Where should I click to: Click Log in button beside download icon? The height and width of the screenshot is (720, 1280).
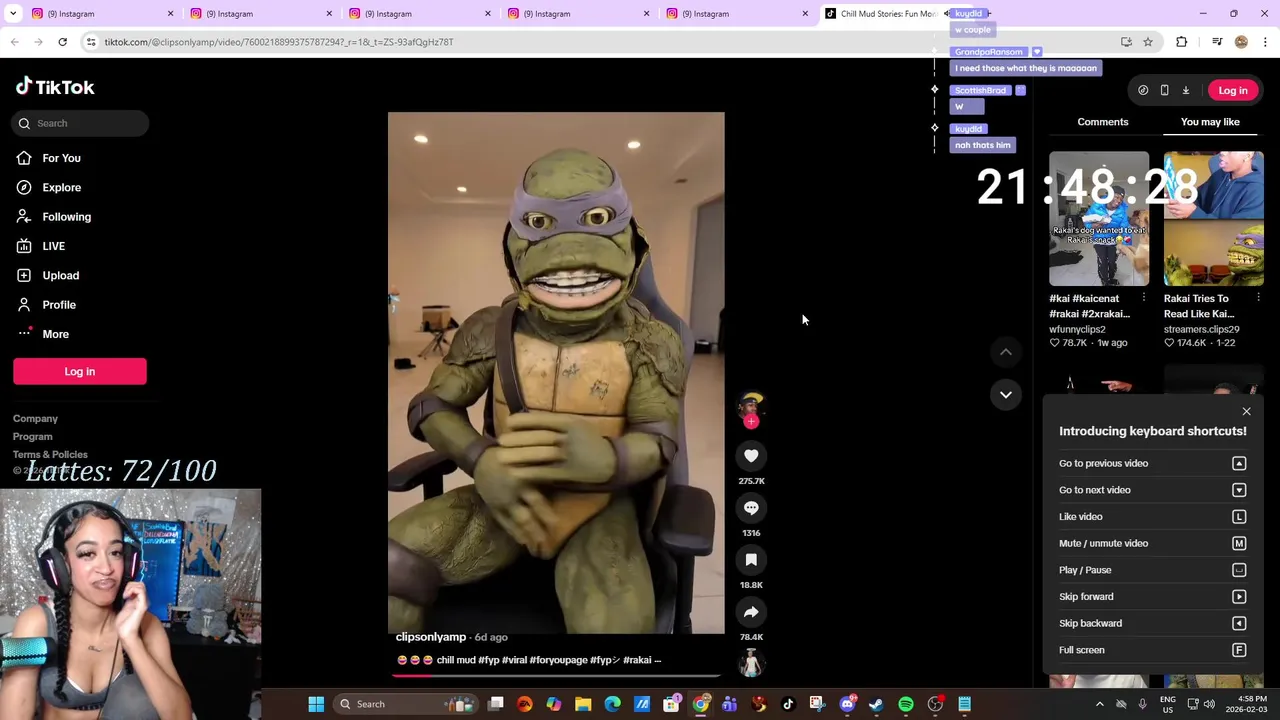(x=1233, y=90)
